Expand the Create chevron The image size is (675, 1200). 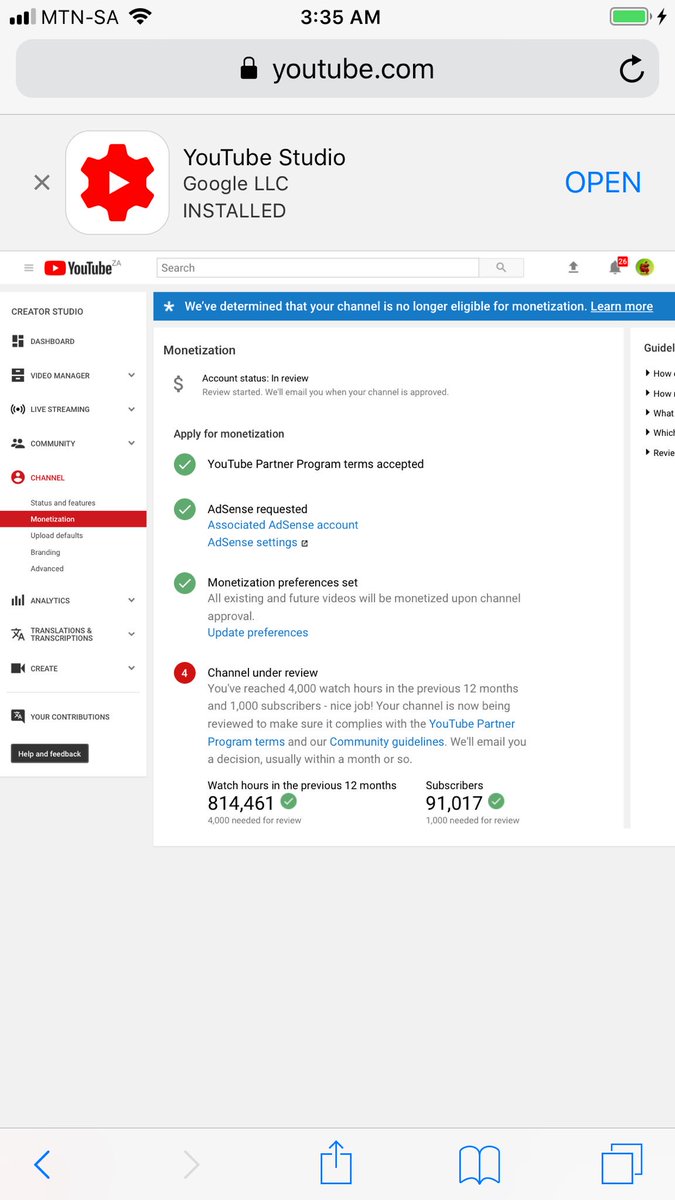(132, 669)
